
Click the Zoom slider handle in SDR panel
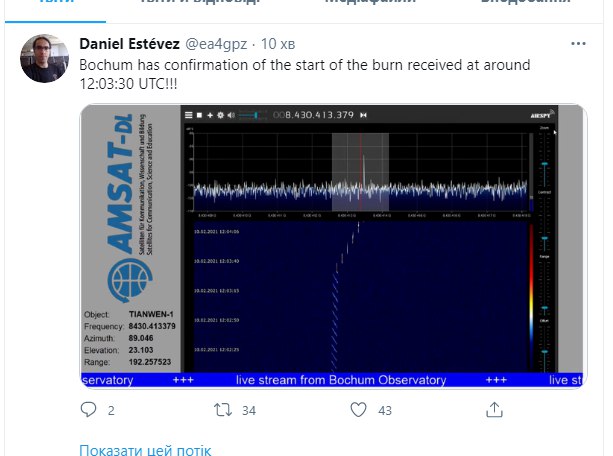544,164
